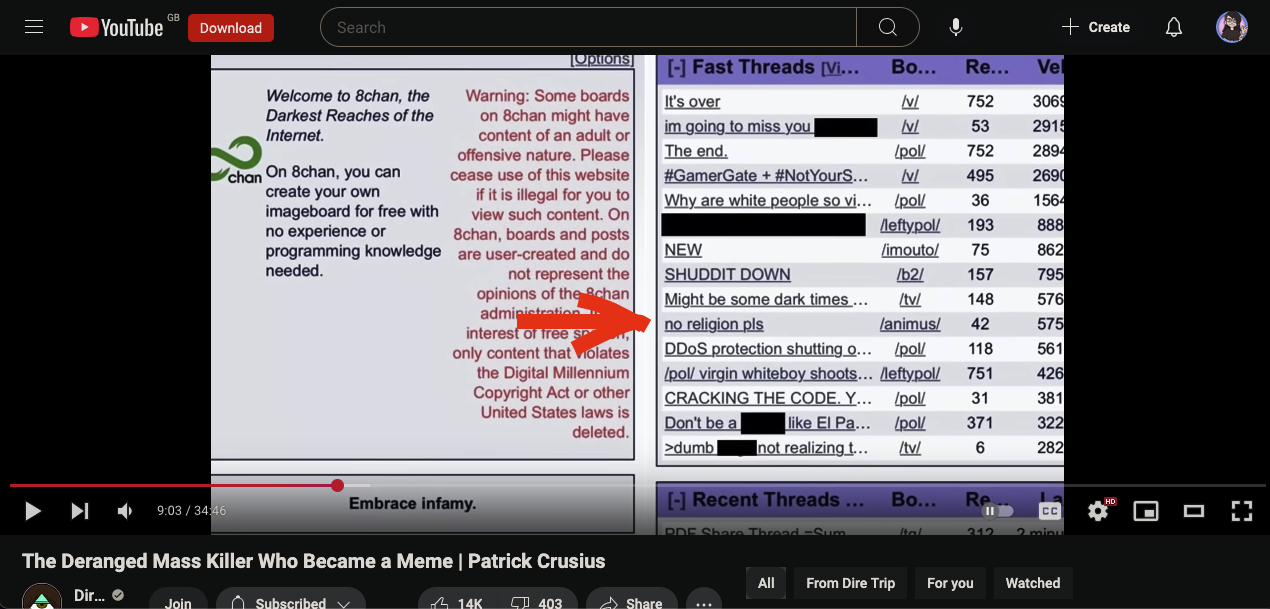Open the notifications bell
Image resolution: width=1270 pixels, height=609 pixels.
point(1174,28)
